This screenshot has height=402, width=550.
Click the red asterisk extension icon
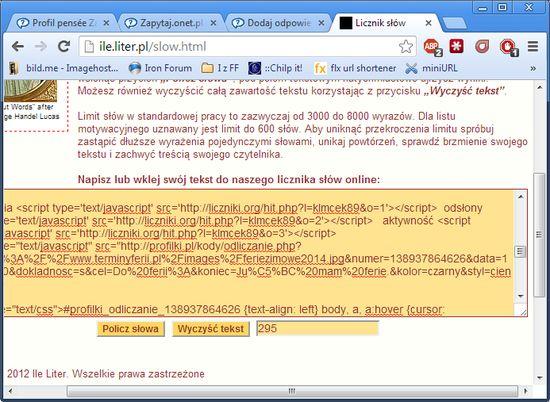pyautogui.click(x=456, y=46)
